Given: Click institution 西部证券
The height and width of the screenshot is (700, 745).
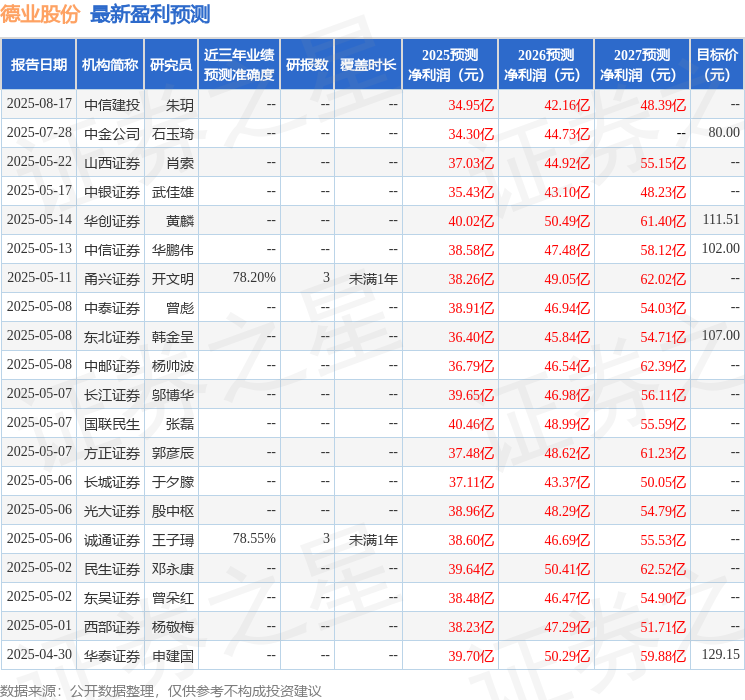Looking at the screenshot, I should click(112, 626).
